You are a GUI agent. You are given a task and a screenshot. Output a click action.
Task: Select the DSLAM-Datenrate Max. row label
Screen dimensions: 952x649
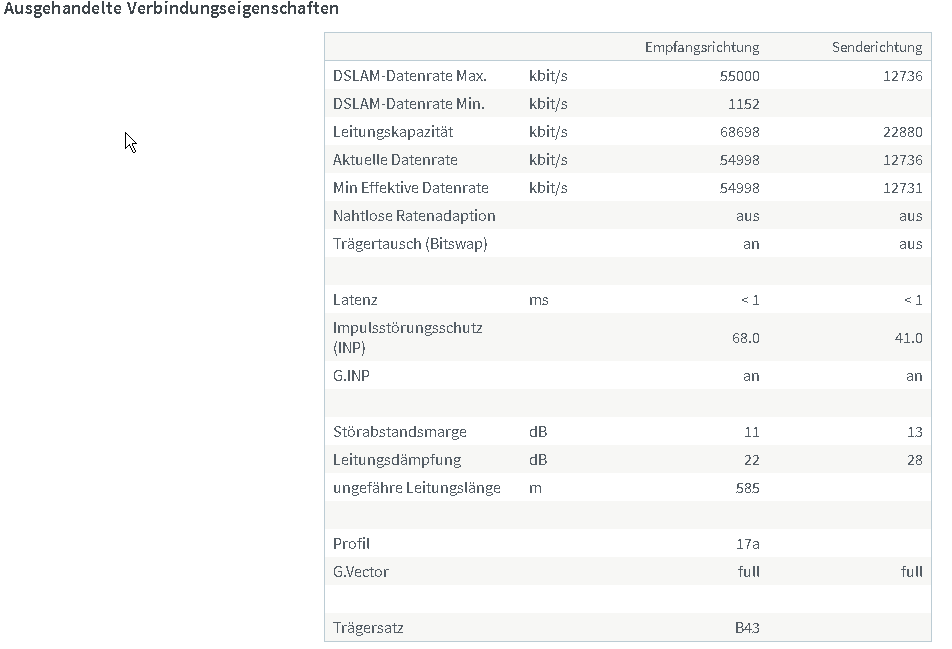pos(410,76)
